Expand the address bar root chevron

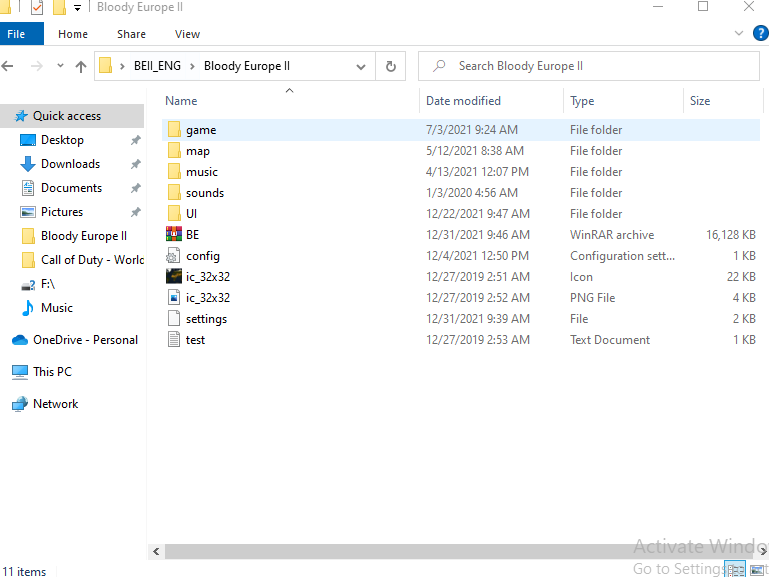122,66
